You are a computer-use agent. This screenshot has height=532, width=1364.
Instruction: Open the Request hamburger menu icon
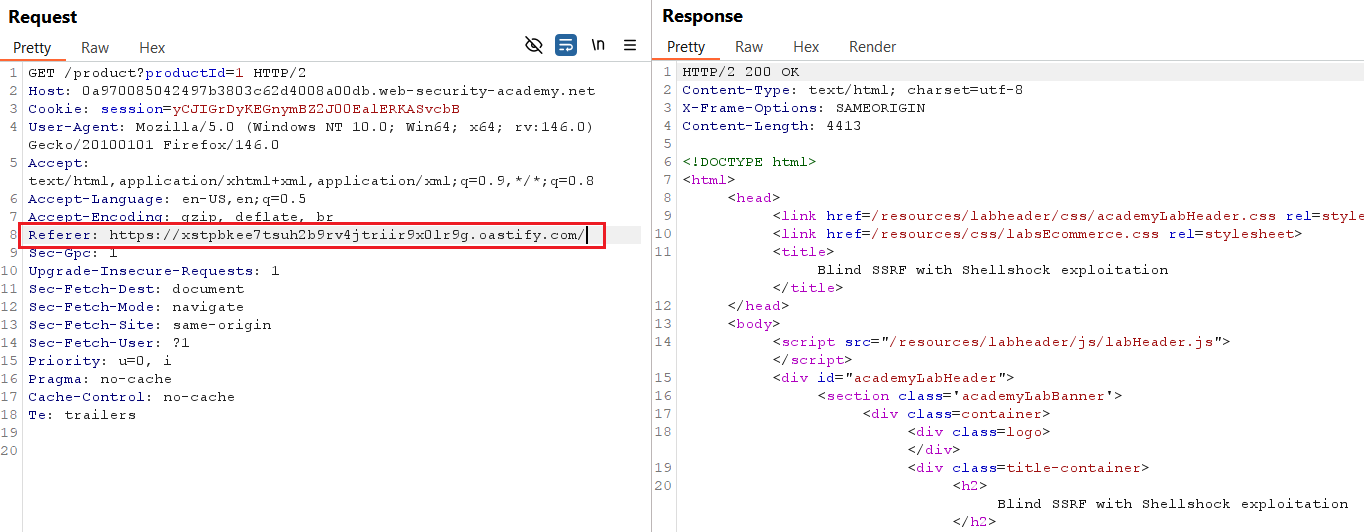(630, 45)
